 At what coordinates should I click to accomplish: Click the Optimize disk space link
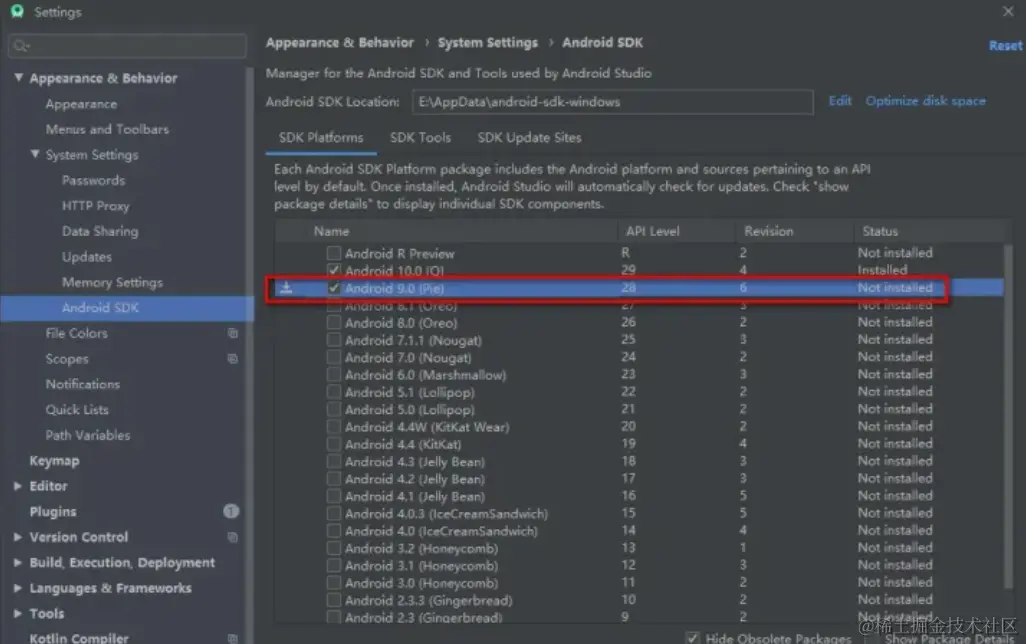point(925,101)
